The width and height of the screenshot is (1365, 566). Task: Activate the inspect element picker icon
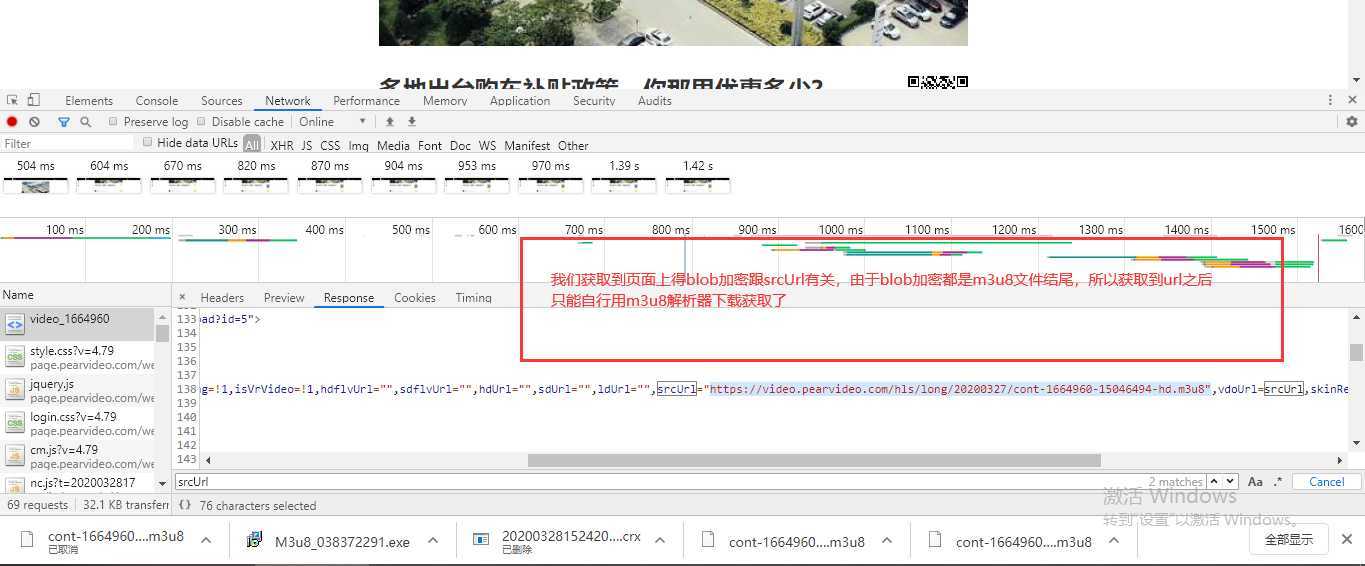coord(12,100)
